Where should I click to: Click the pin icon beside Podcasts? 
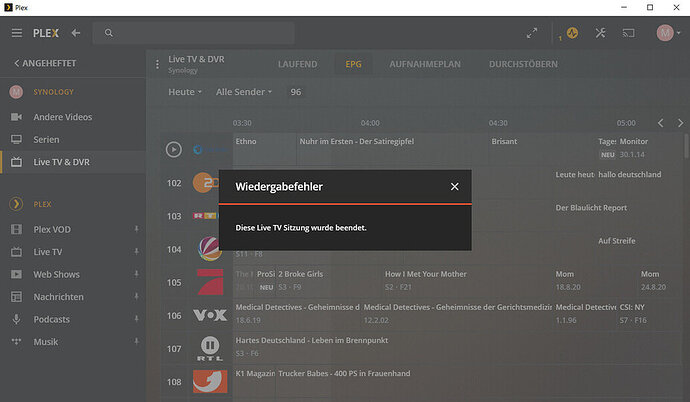(x=136, y=319)
